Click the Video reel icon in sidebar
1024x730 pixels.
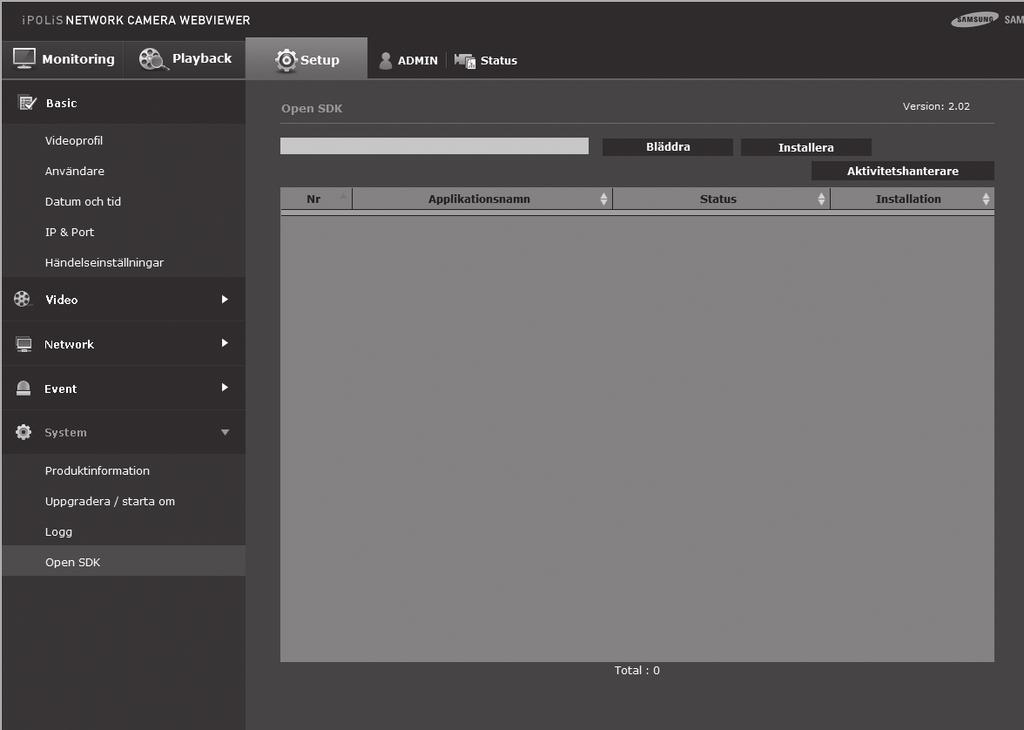[x=22, y=299]
